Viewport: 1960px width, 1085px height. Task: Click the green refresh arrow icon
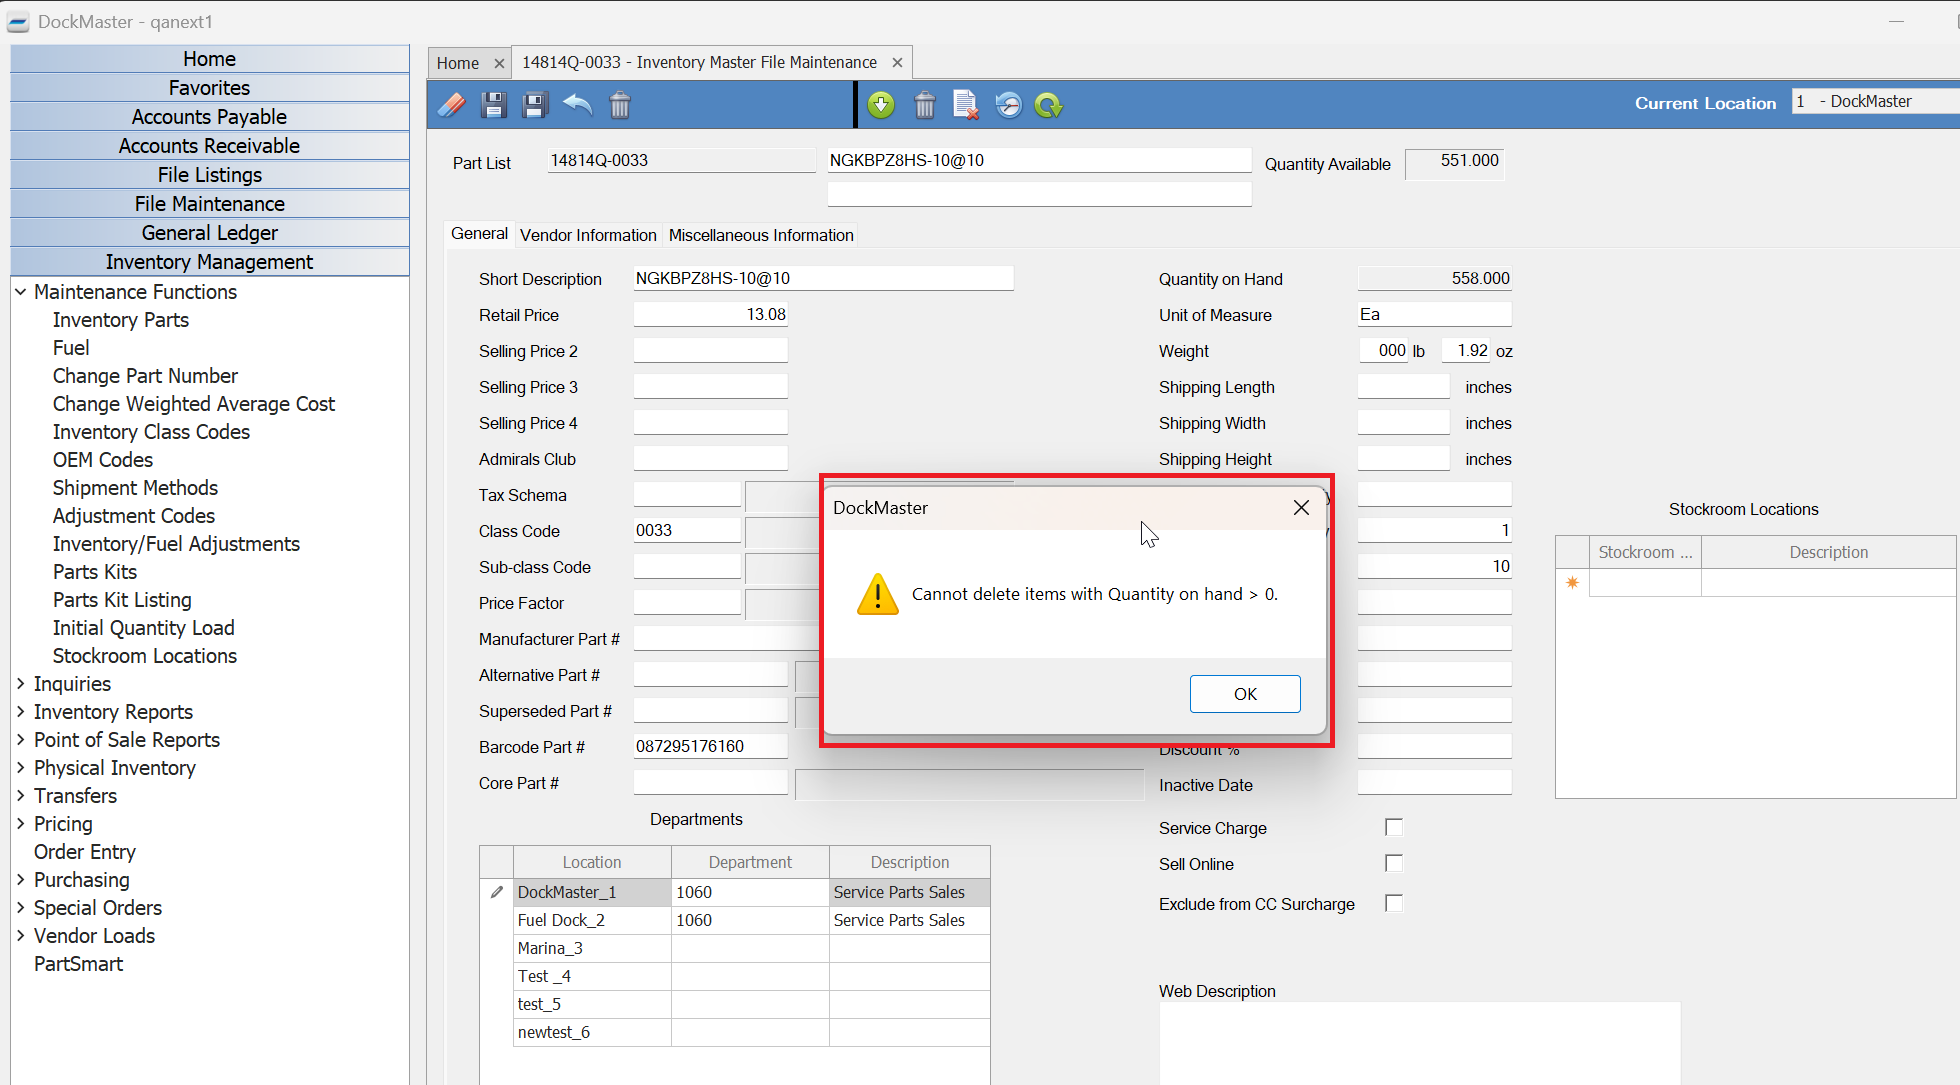tap(1049, 105)
